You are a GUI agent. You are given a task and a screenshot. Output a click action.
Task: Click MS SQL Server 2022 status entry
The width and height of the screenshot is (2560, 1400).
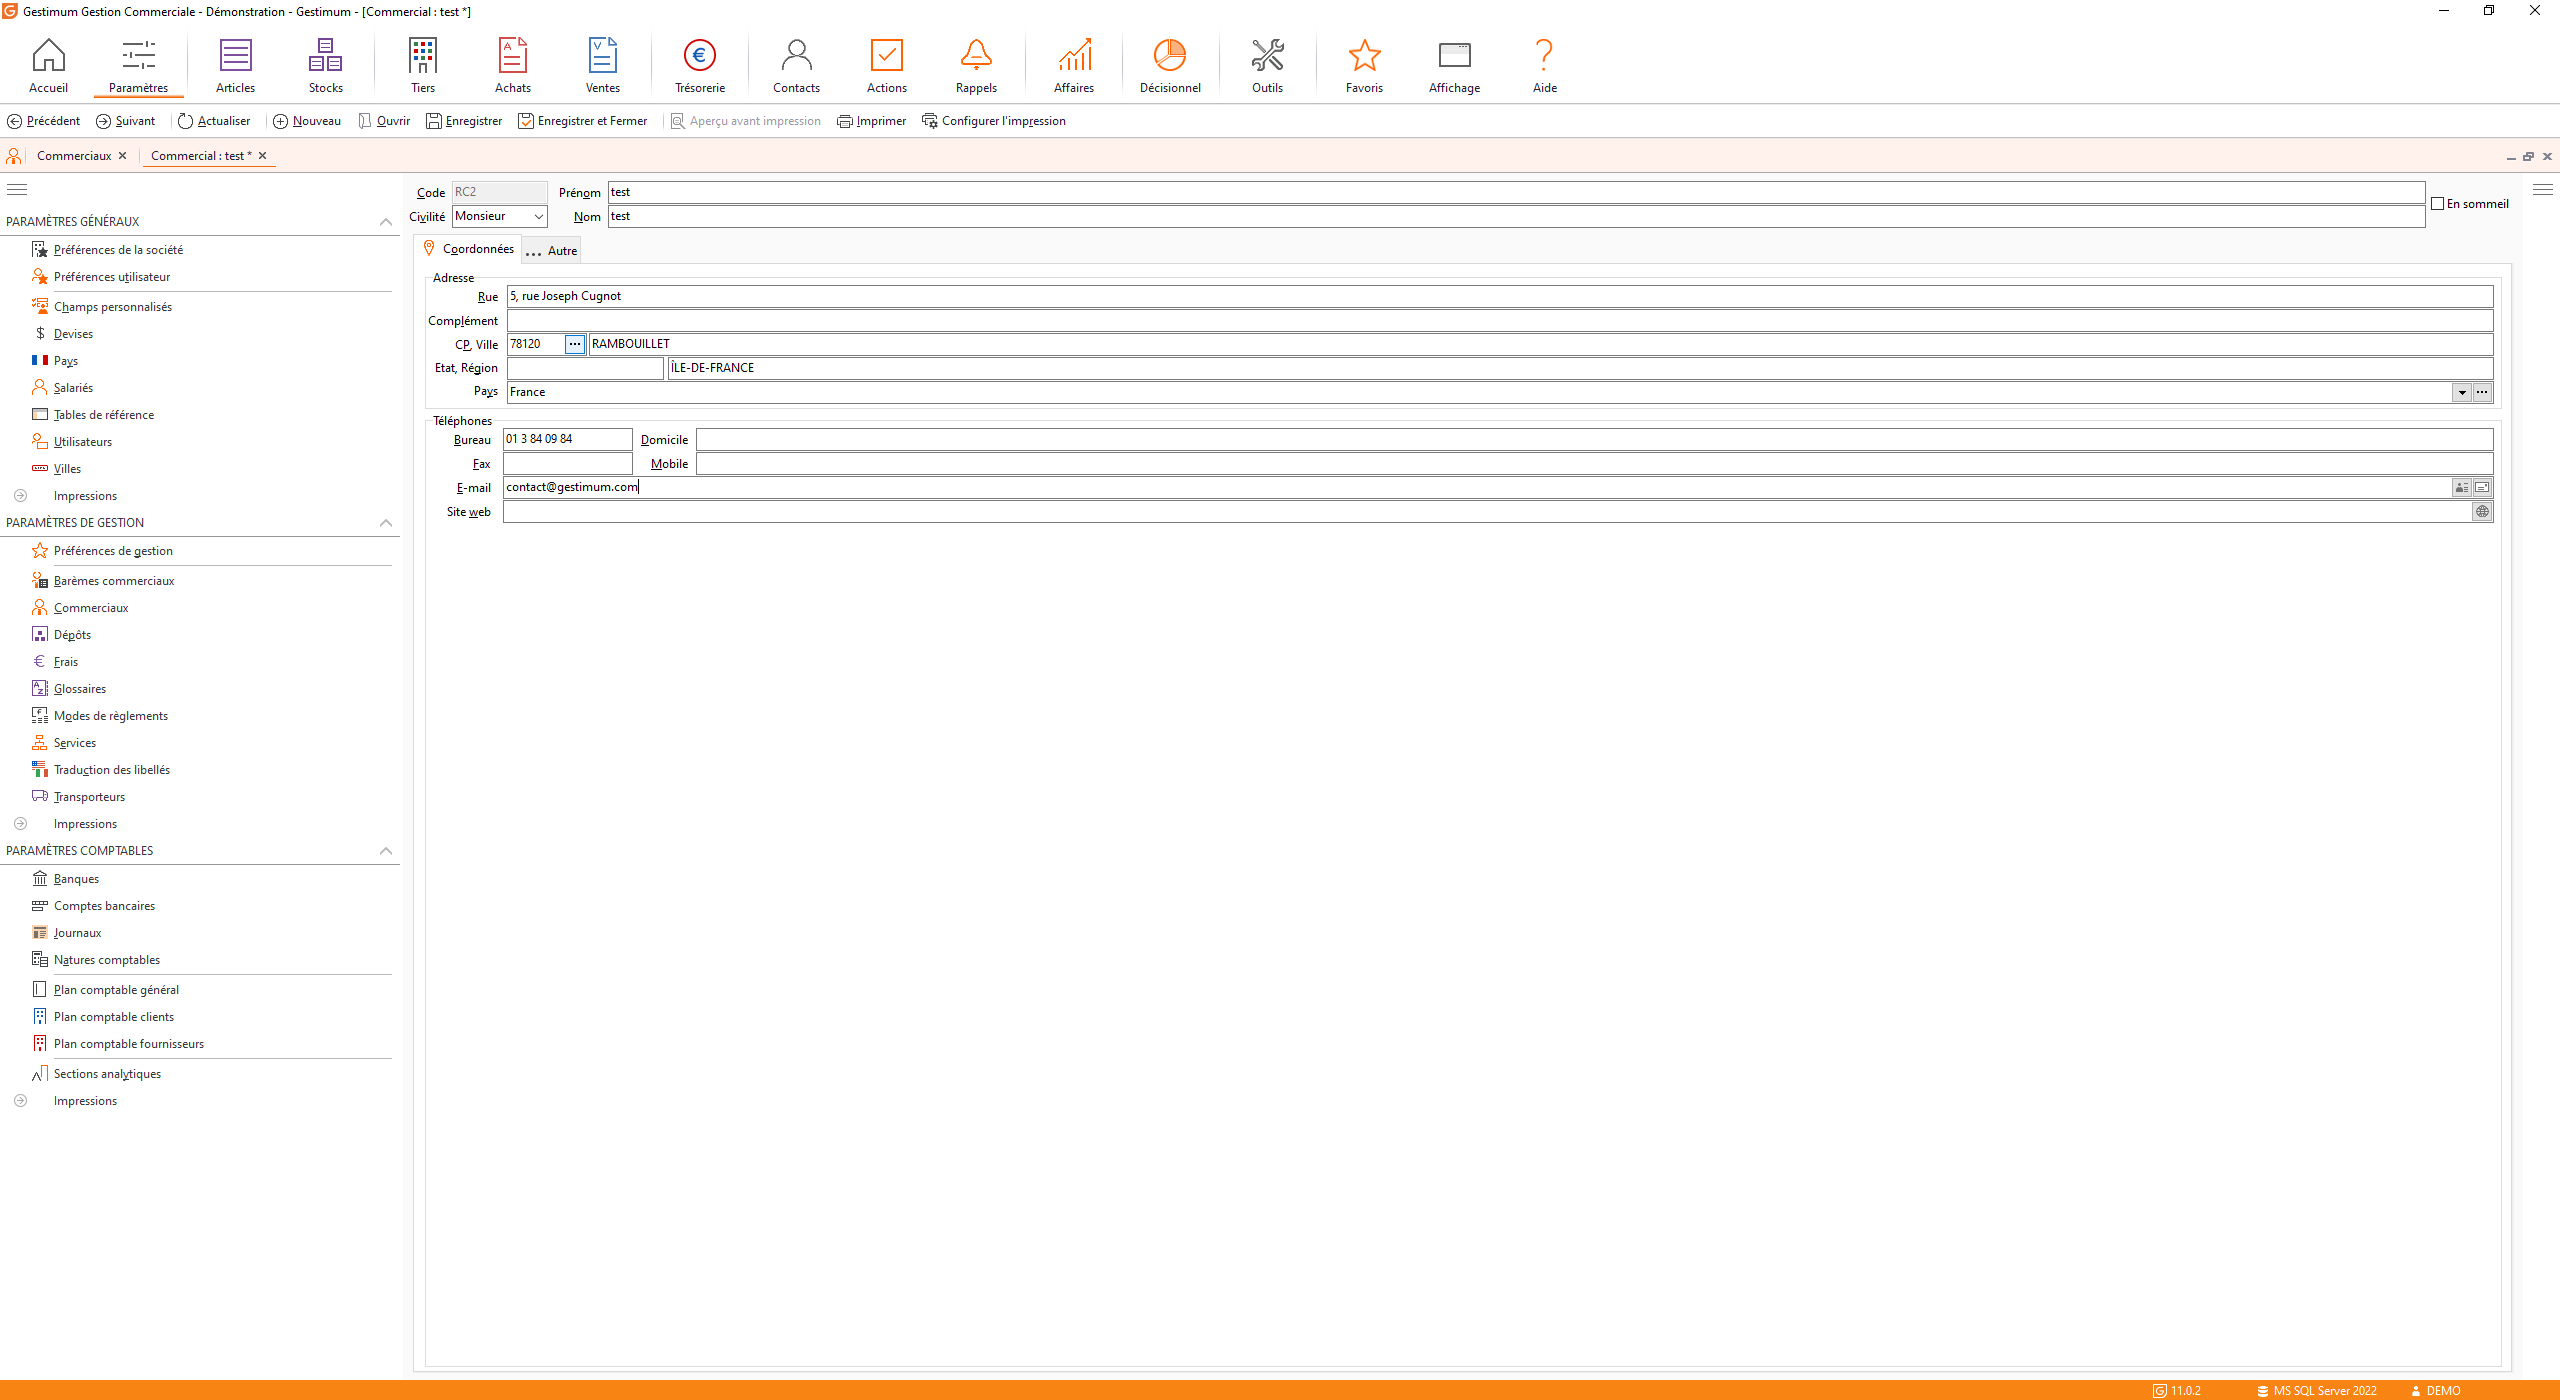[x=2316, y=1391]
